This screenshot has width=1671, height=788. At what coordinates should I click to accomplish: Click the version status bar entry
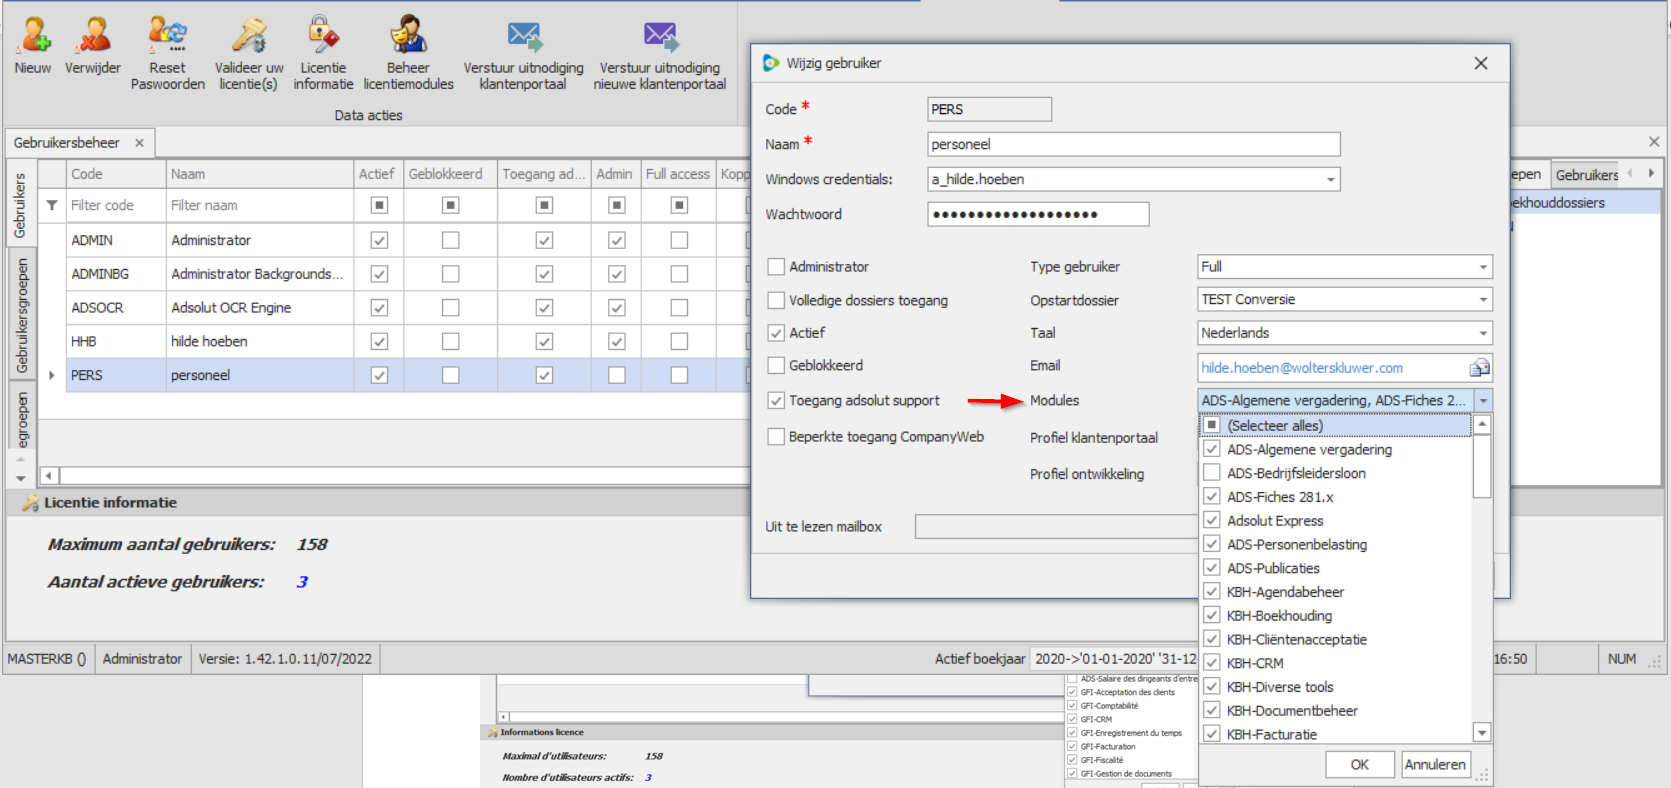[x=285, y=659]
